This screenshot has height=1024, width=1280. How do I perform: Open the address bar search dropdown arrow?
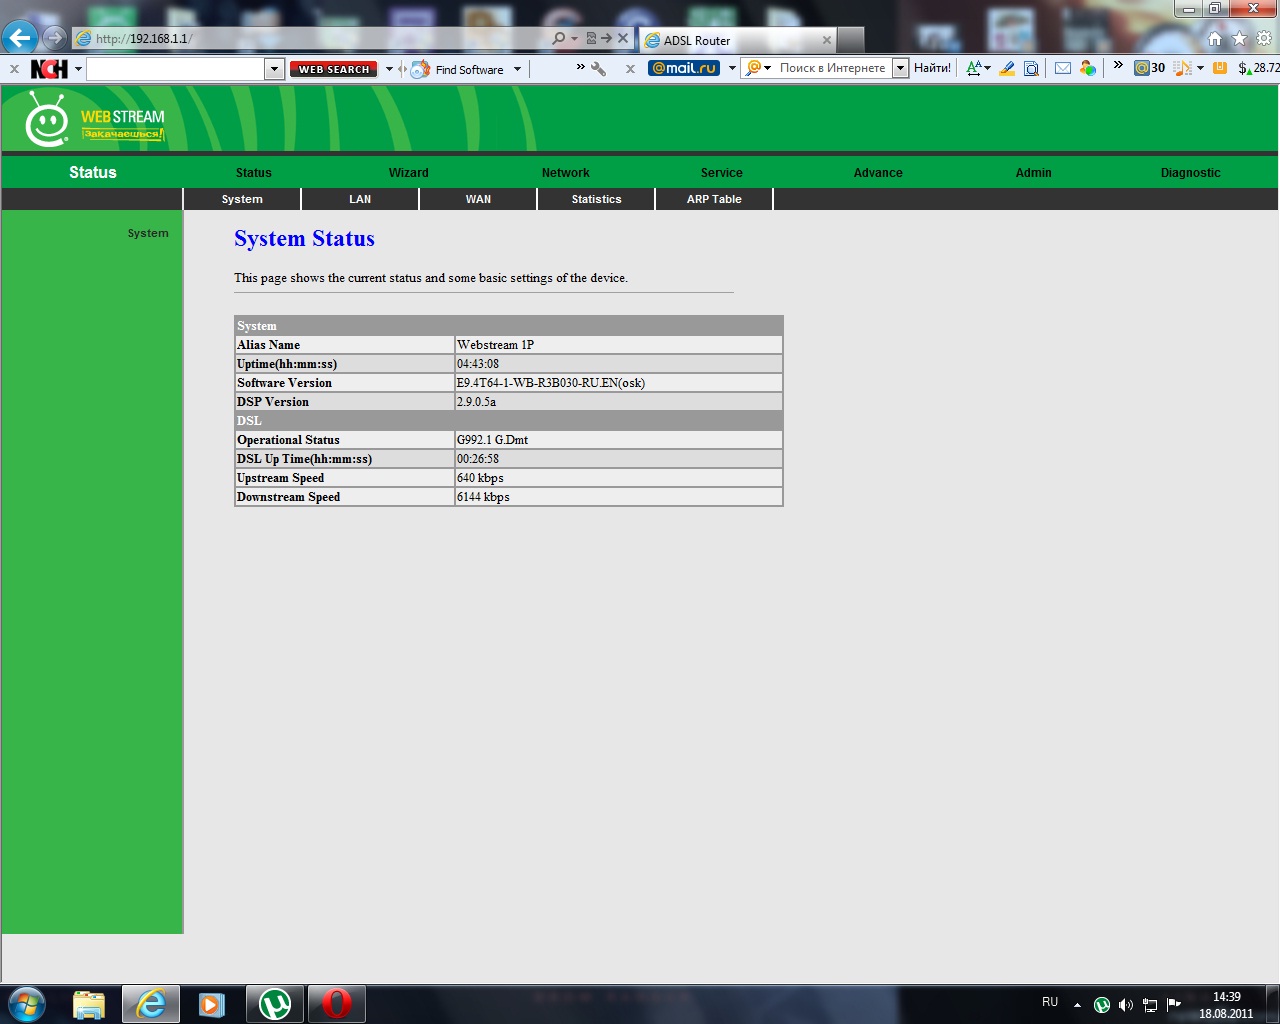574,39
